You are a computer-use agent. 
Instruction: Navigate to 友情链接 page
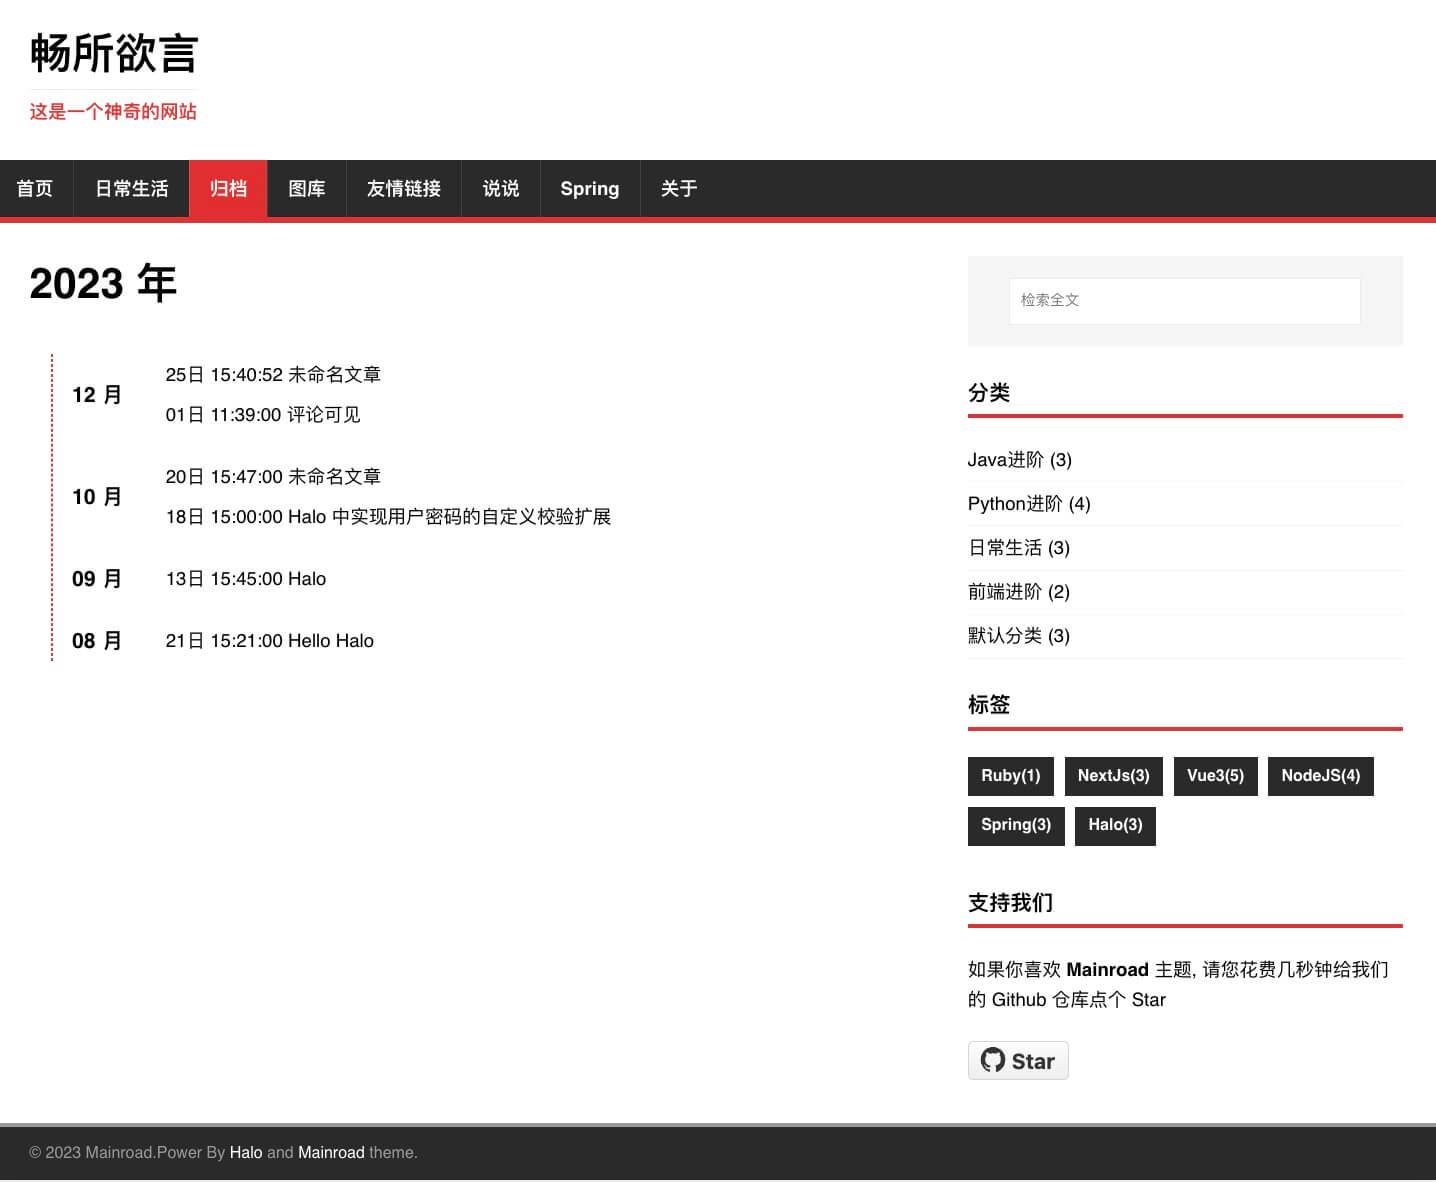[x=403, y=189]
